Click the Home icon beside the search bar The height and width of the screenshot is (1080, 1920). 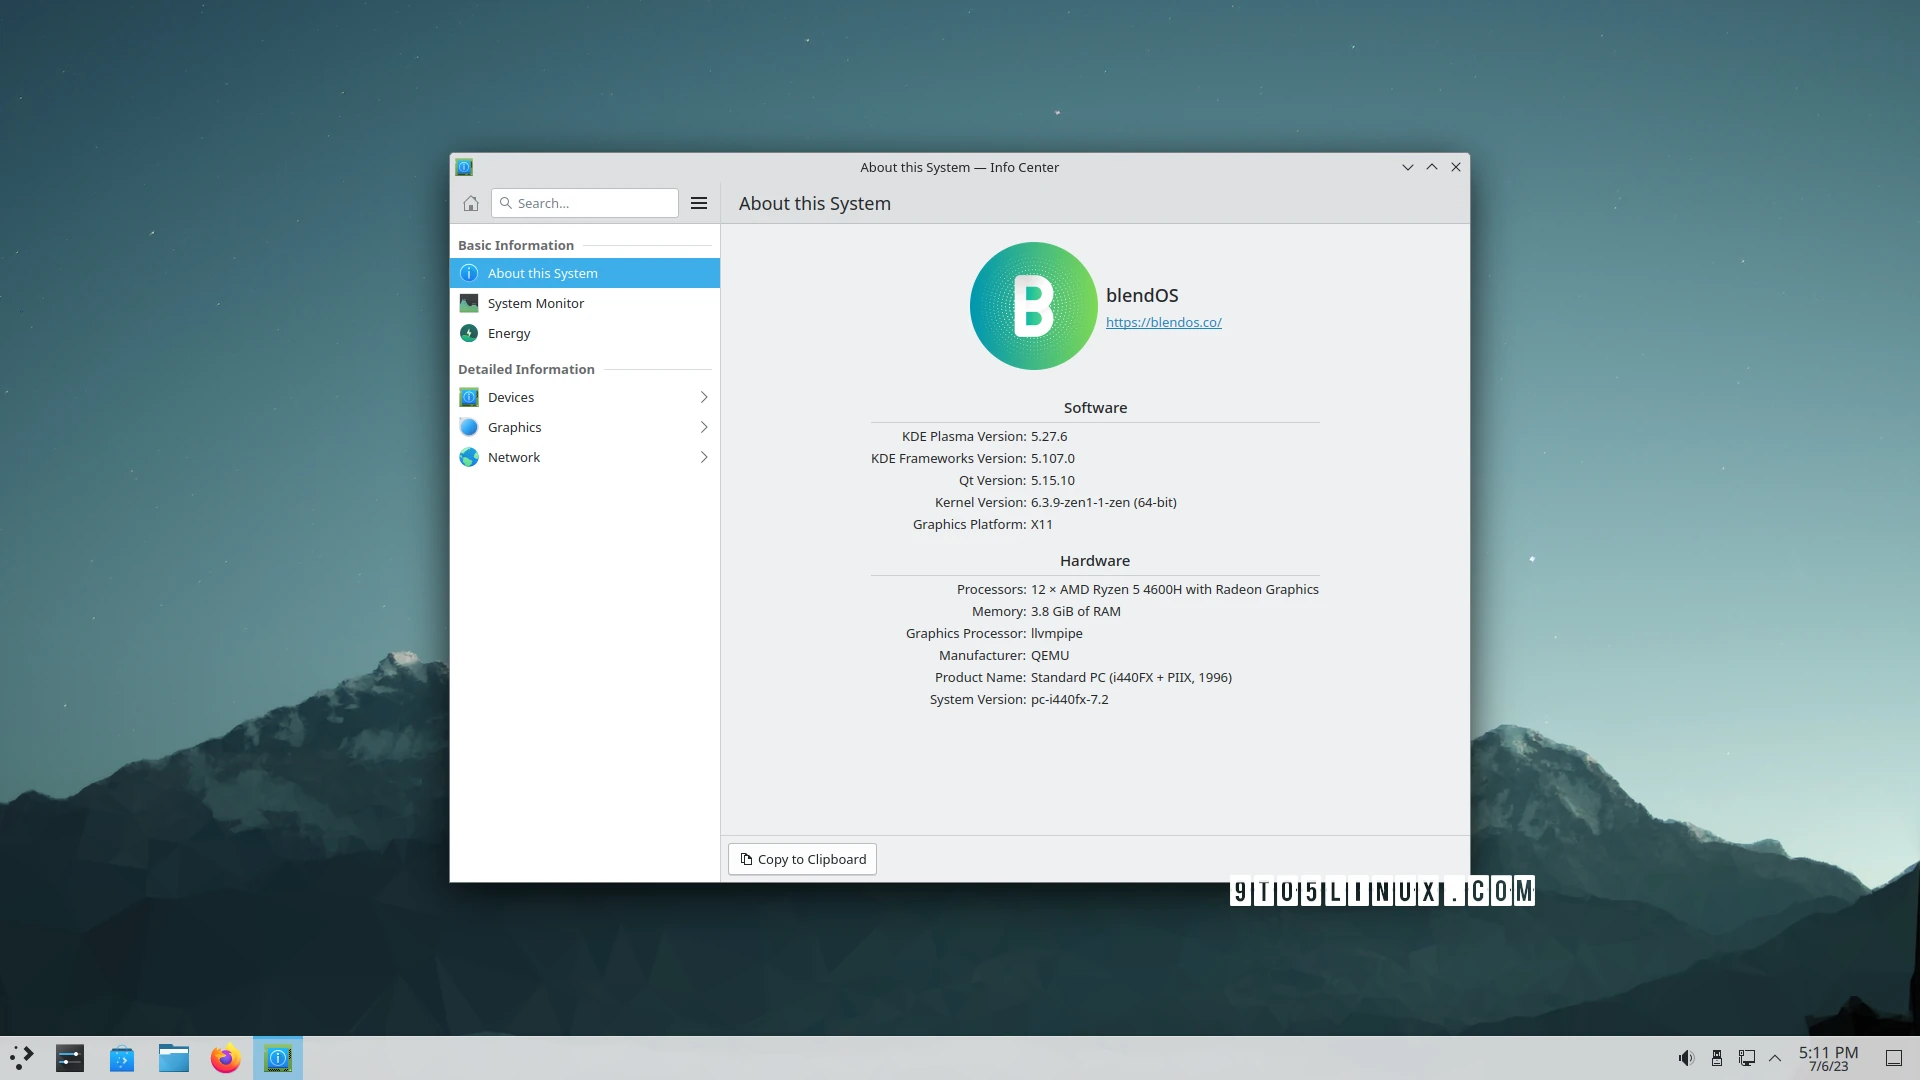tap(470, 203)
